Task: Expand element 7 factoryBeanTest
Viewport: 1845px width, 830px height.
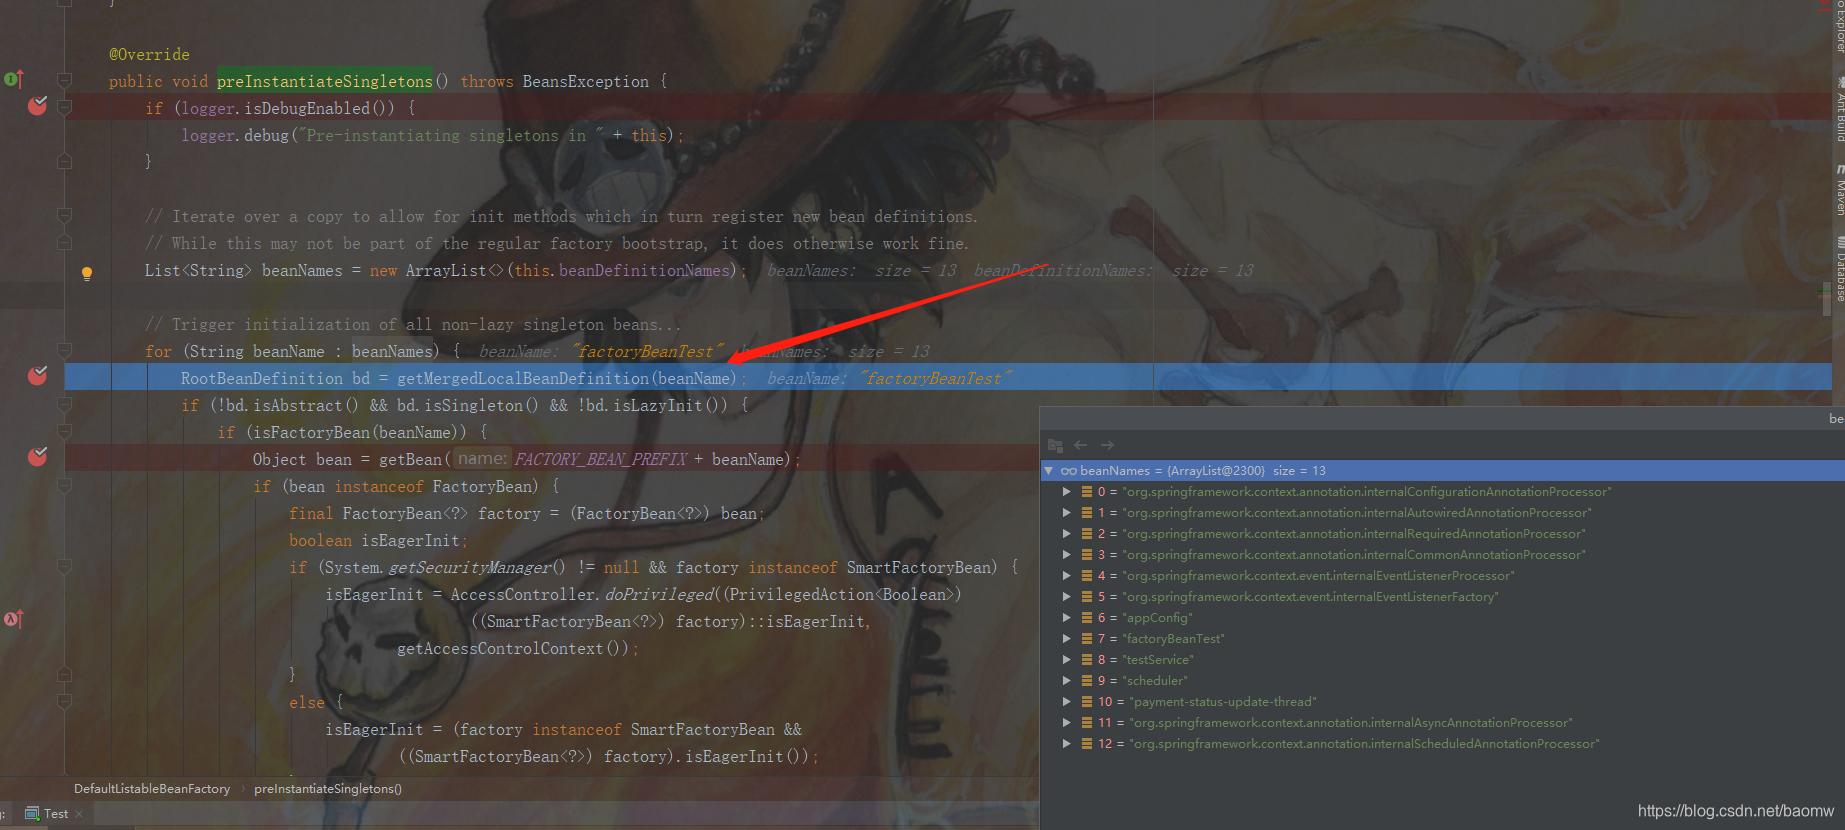Action: coord(1067,639)
